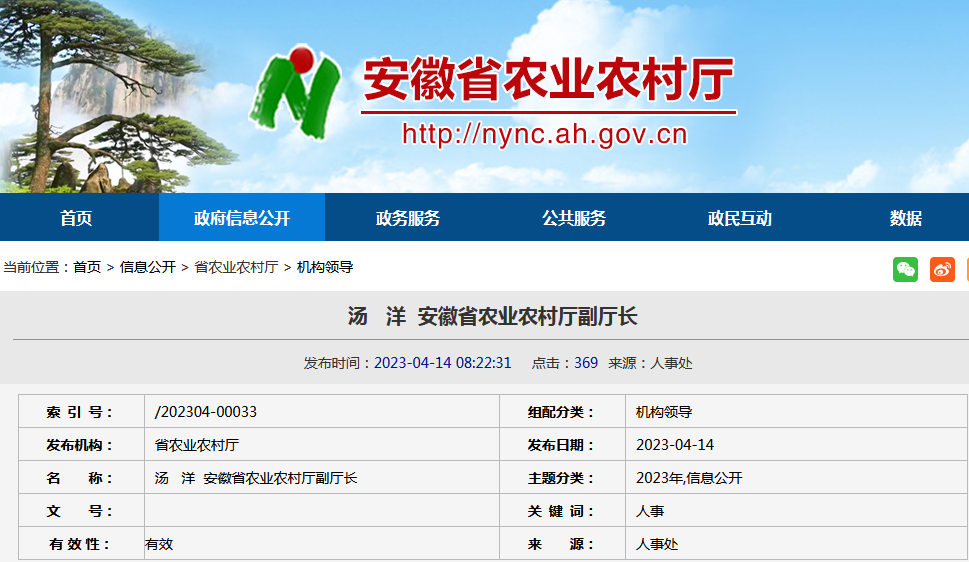Share page via WeChat icon
This screenshot has width=969, height=562.
905,270
